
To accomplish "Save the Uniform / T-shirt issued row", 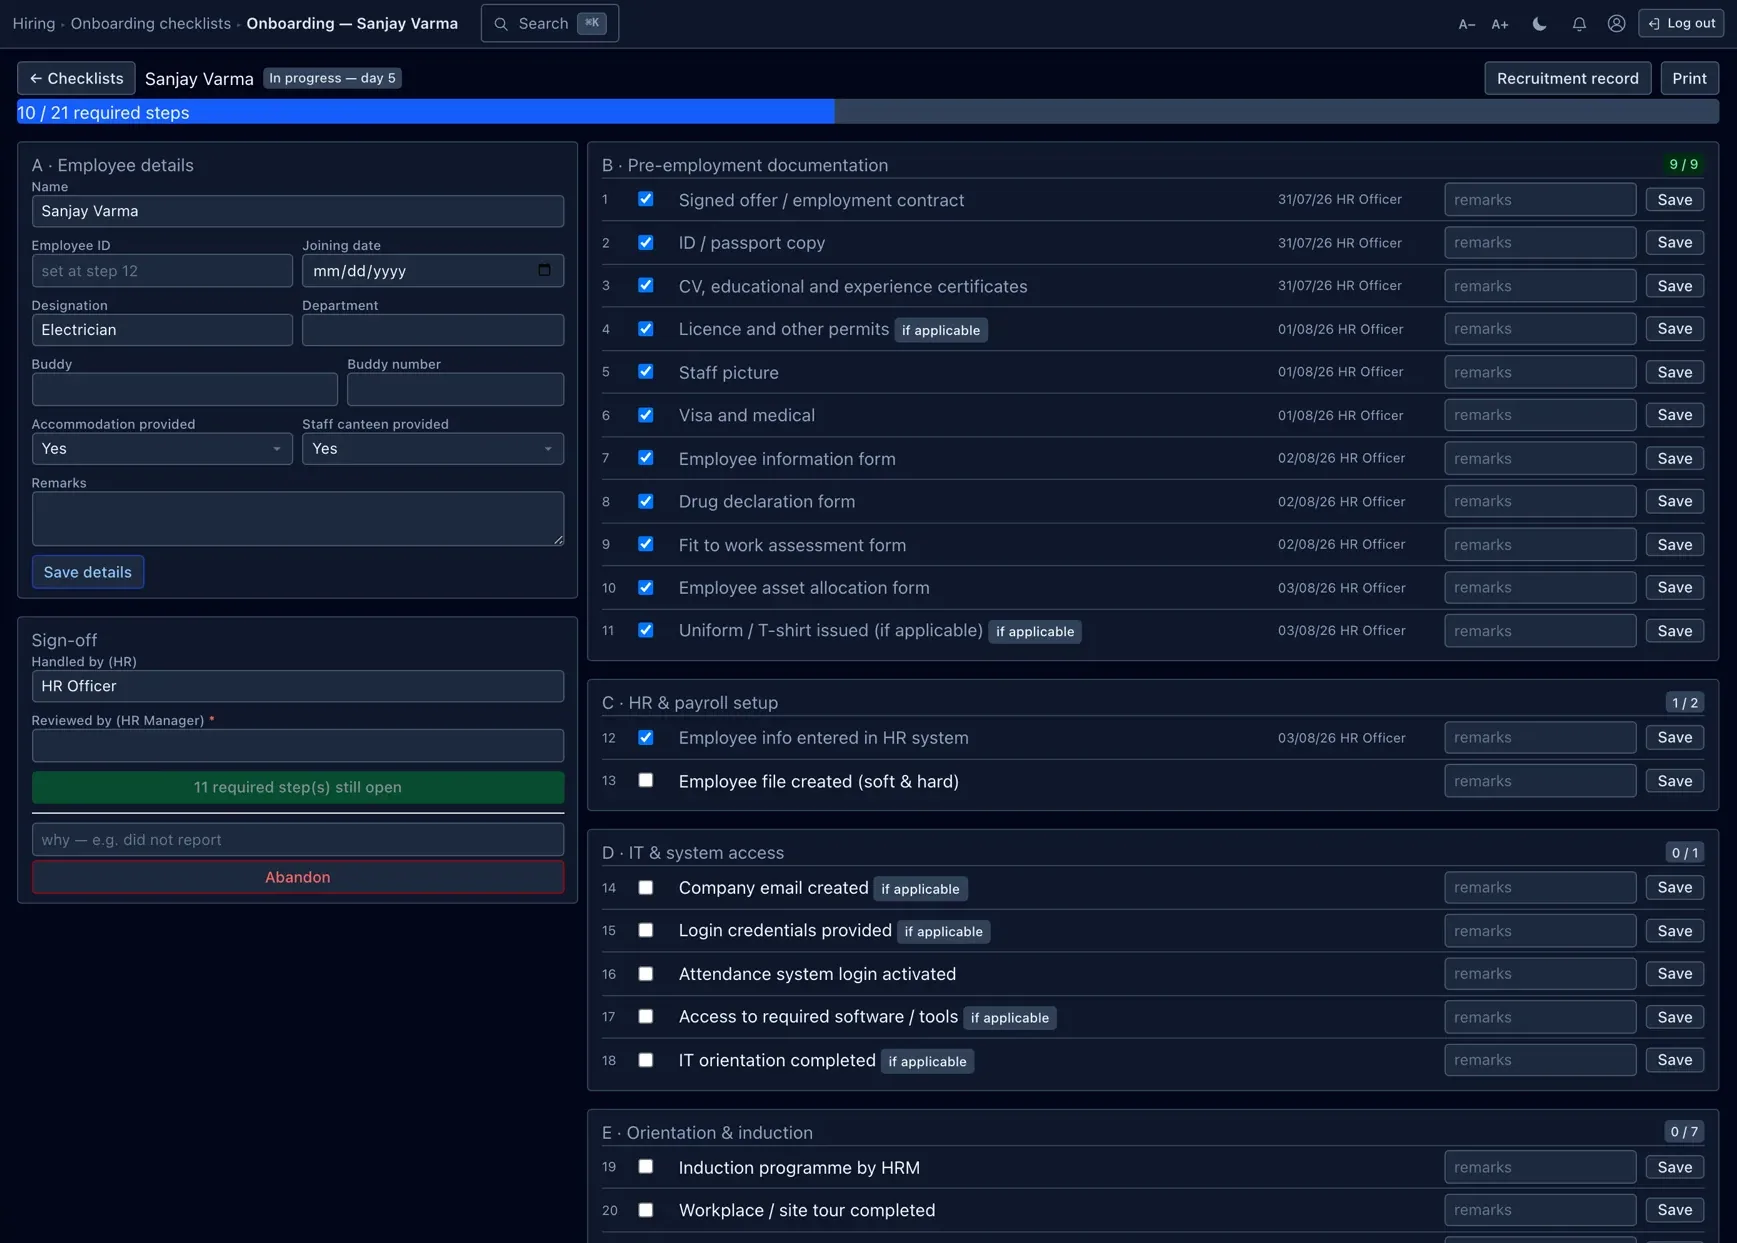I will coord(1675,631).
